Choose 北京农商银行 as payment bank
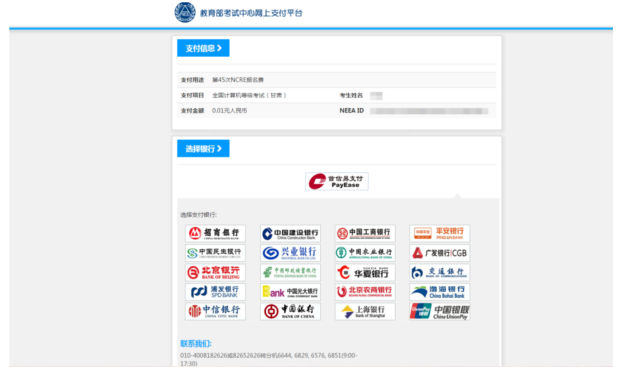 click(x=365, y=292)
